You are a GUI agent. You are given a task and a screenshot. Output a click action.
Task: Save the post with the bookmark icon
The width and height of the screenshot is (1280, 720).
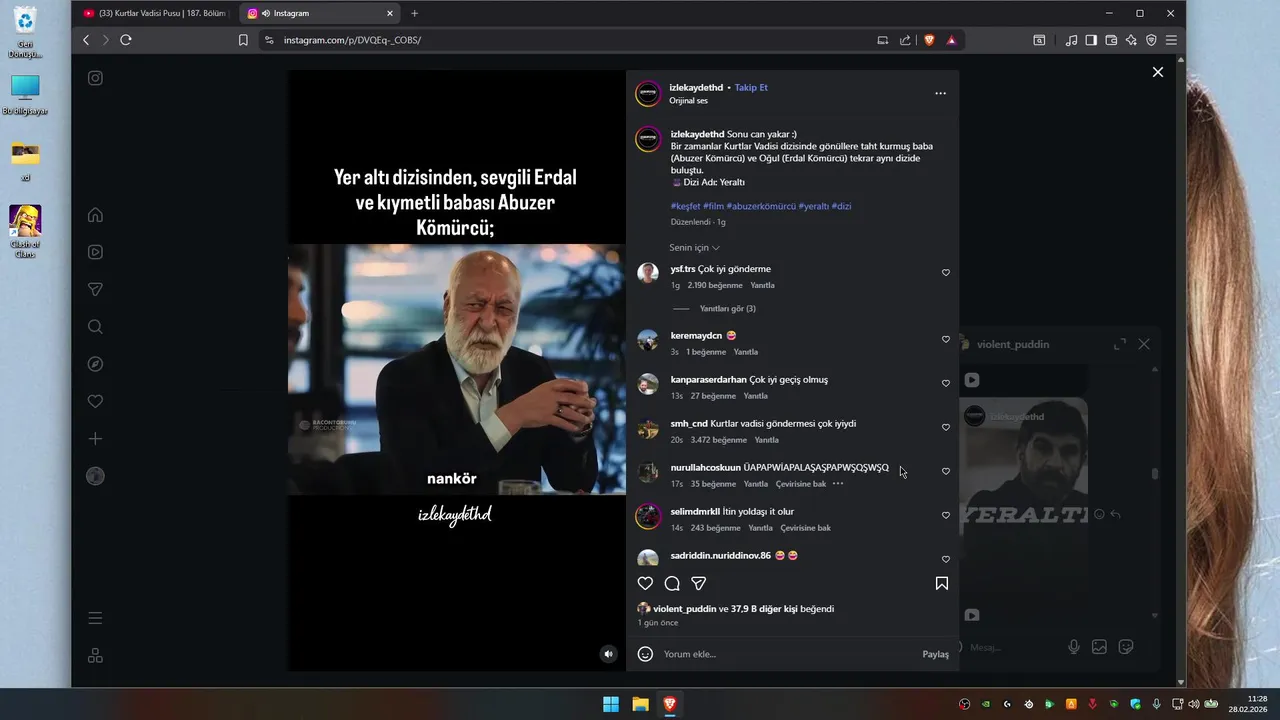click(941, 583)
